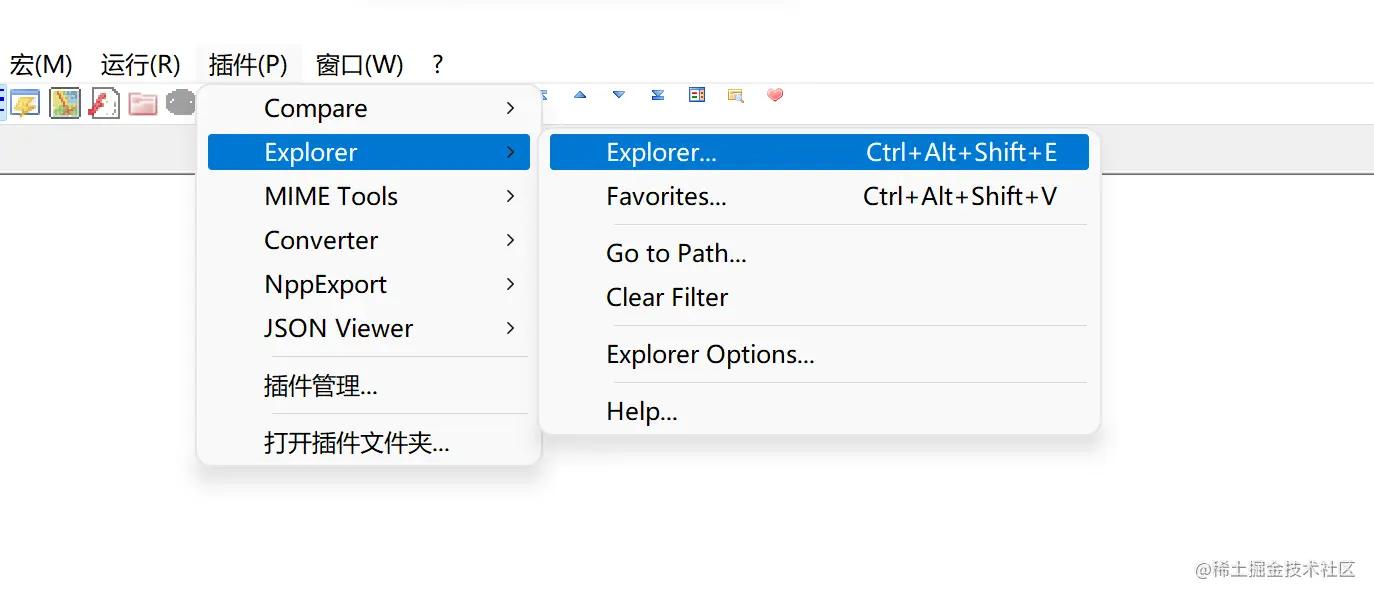Click the last difference toolbar icon
This screenshot has height=598, width=1374.
pos(658,95)
